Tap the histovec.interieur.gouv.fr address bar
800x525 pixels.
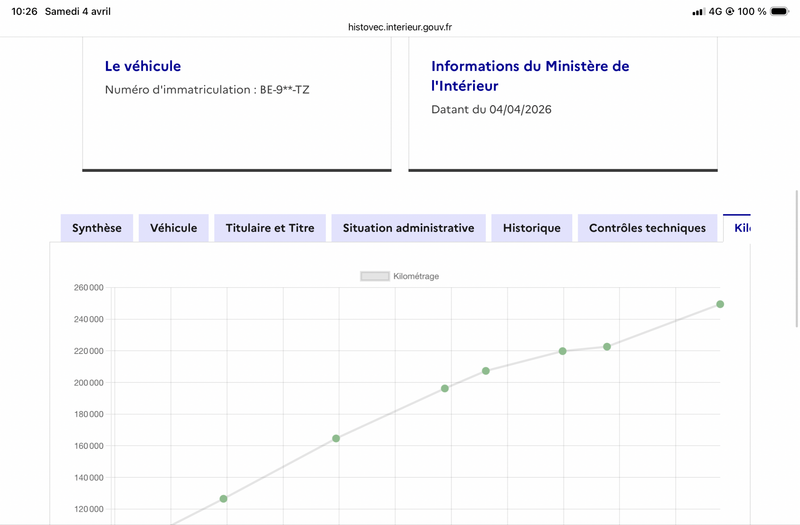(x=400, y=27)
